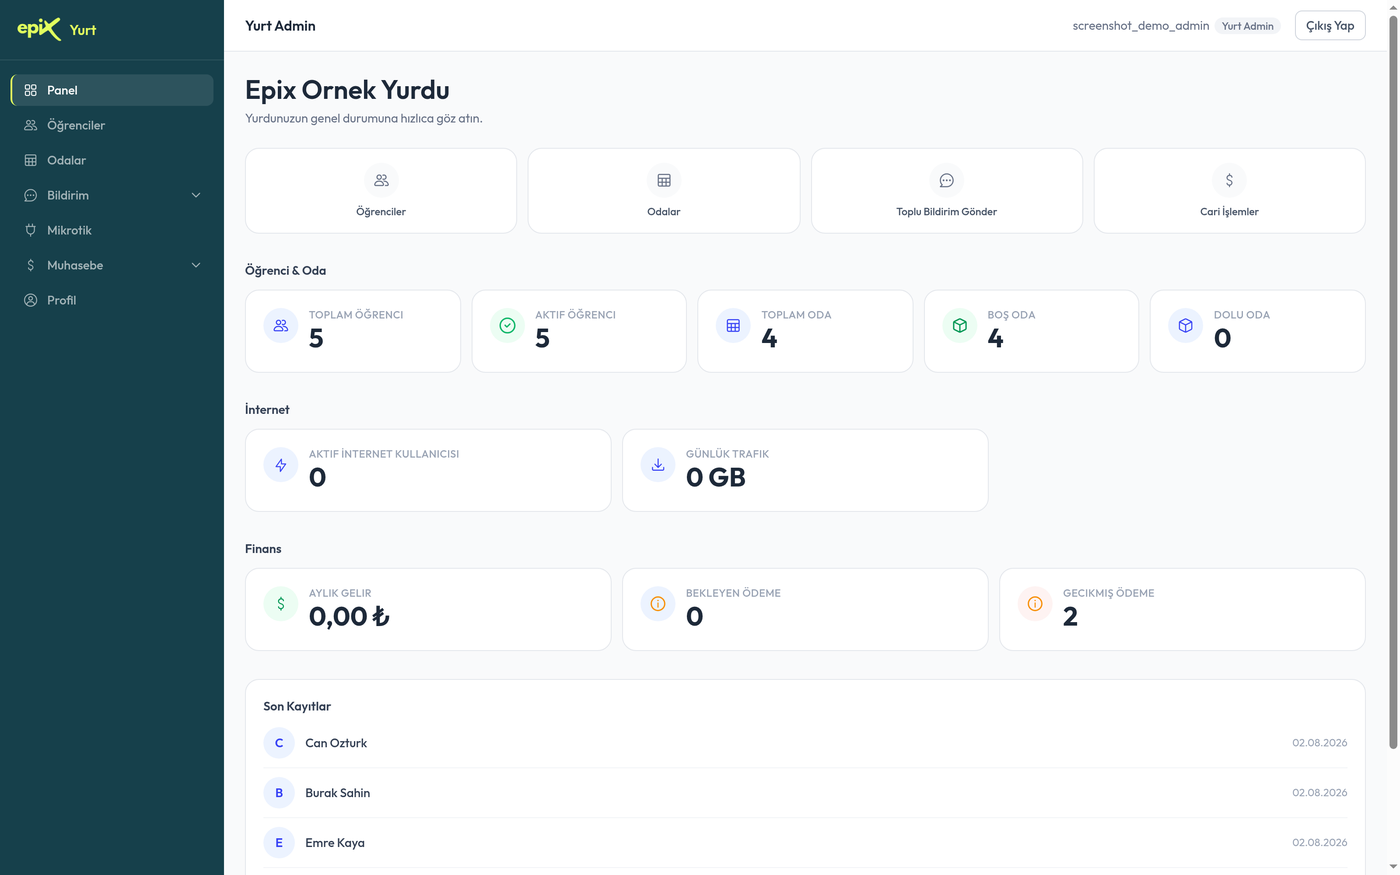The image size is (1400, 875).
Task: Open the Profil sidebar item
Action: (x=112, y=300)
